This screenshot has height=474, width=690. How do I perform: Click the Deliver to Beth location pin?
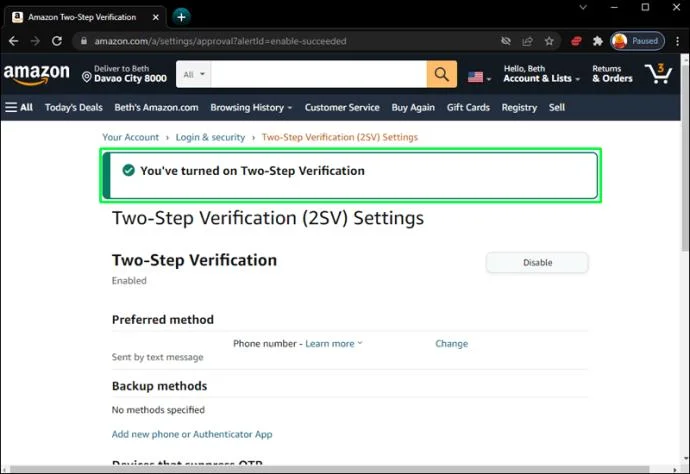pyautogui.click(x=87, y=77)
